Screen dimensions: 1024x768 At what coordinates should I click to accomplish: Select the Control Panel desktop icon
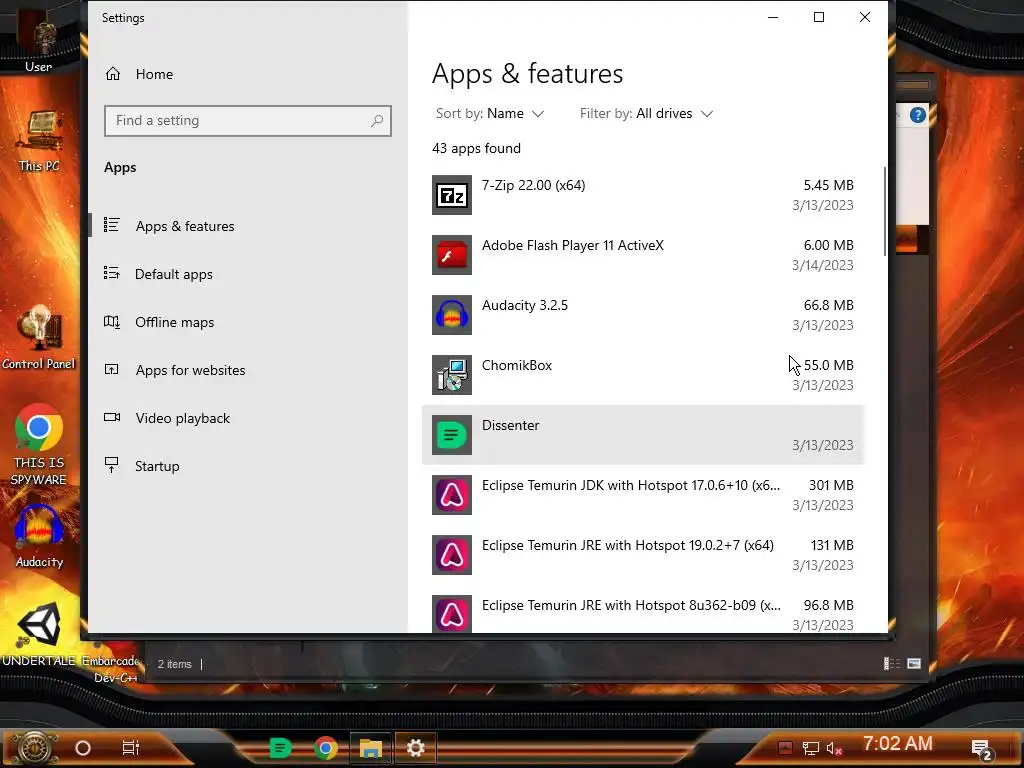click(x=39, y=338)
